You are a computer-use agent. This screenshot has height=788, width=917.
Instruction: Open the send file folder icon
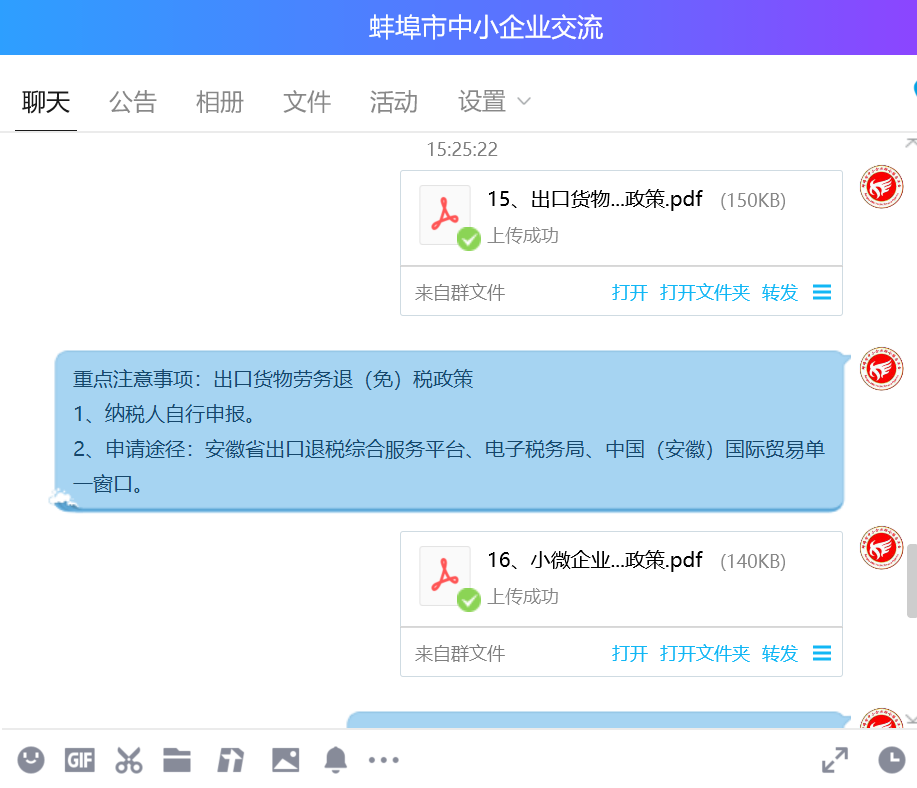177,760
